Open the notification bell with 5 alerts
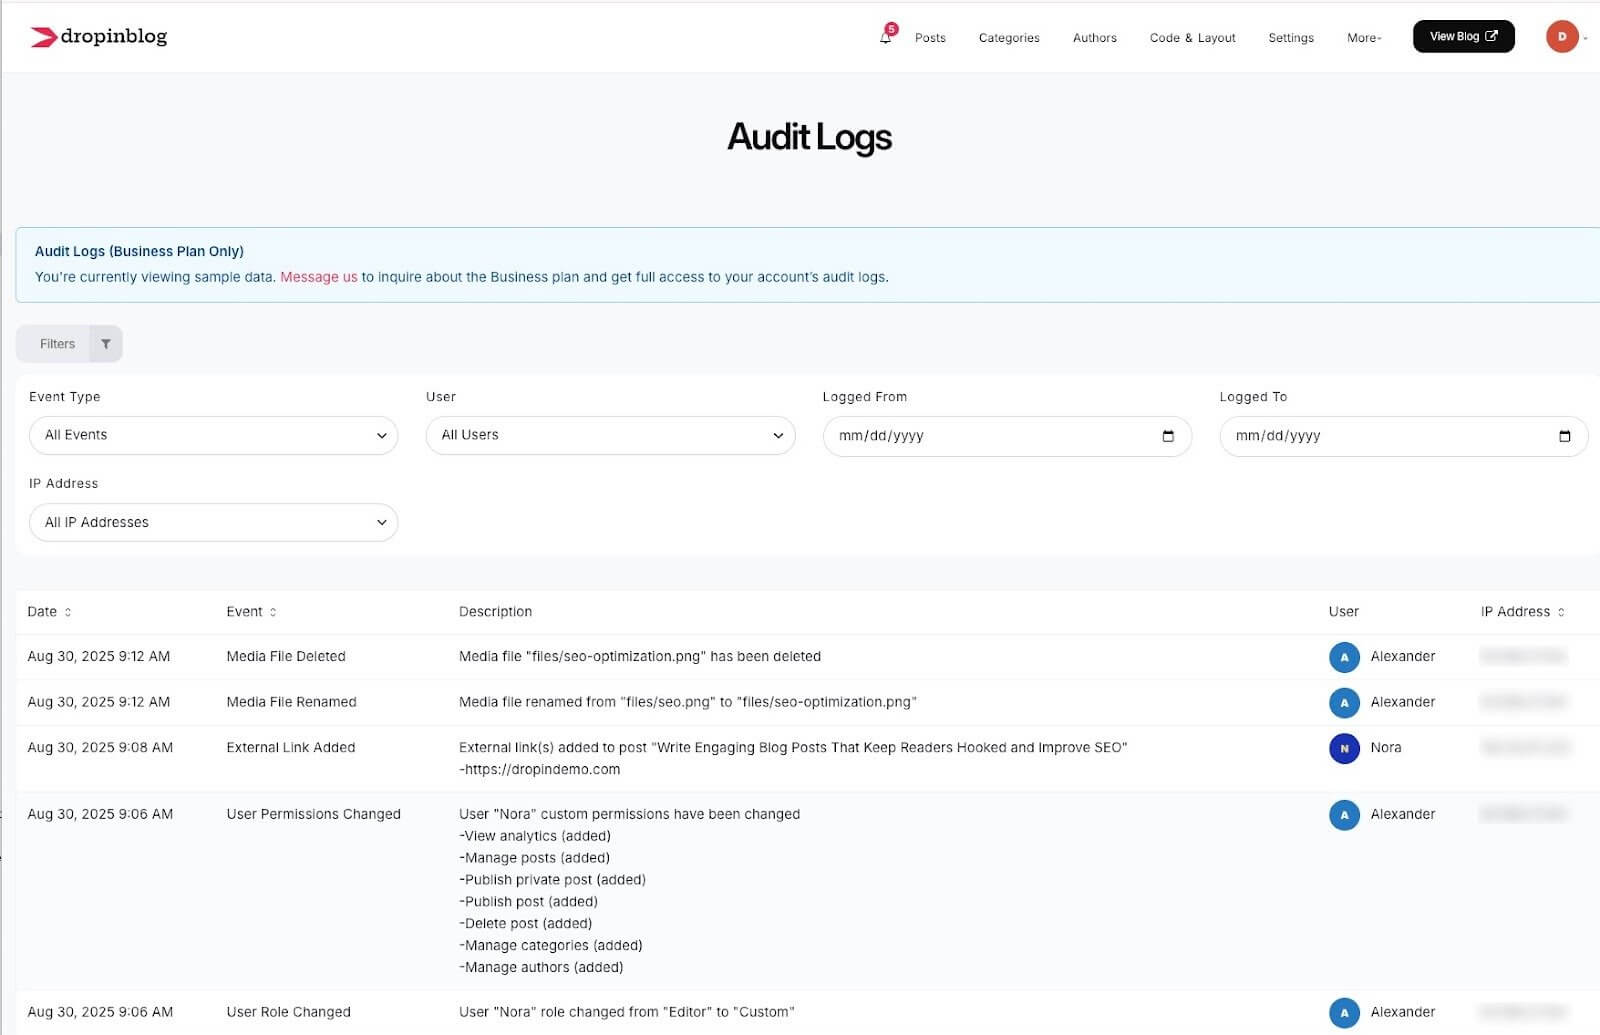This screenshot has width=1600, height=1035. (x=886, y=38)
